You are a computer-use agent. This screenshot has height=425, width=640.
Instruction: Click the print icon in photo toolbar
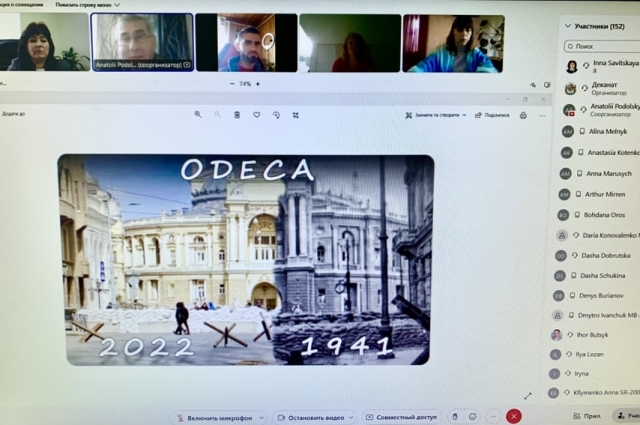click(x=523, y=115)
